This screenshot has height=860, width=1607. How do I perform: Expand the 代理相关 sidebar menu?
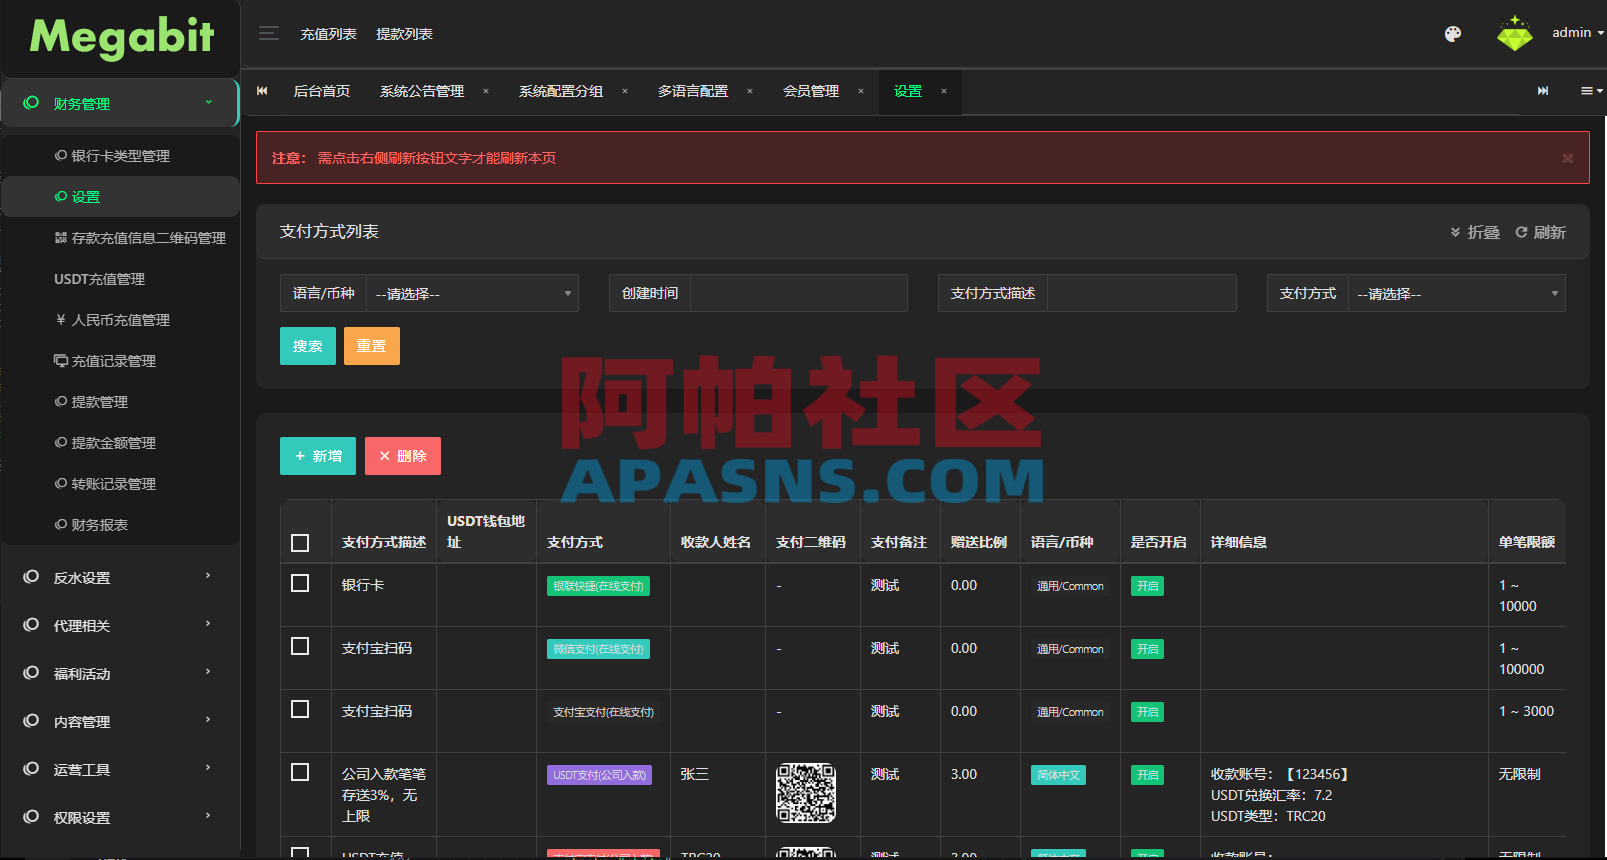[120, 625]
